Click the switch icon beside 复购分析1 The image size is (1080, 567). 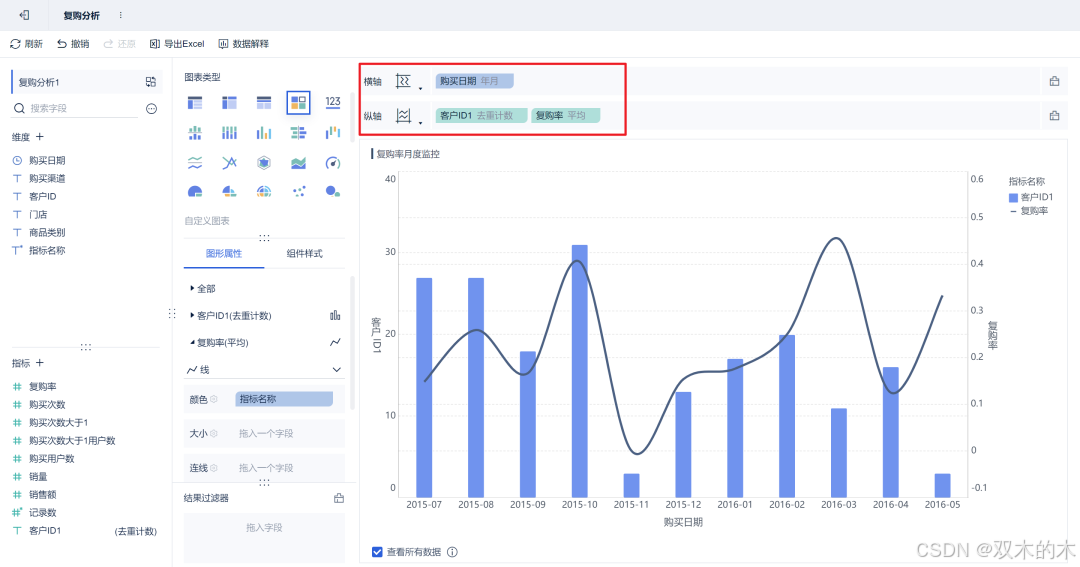pos(151,82)
